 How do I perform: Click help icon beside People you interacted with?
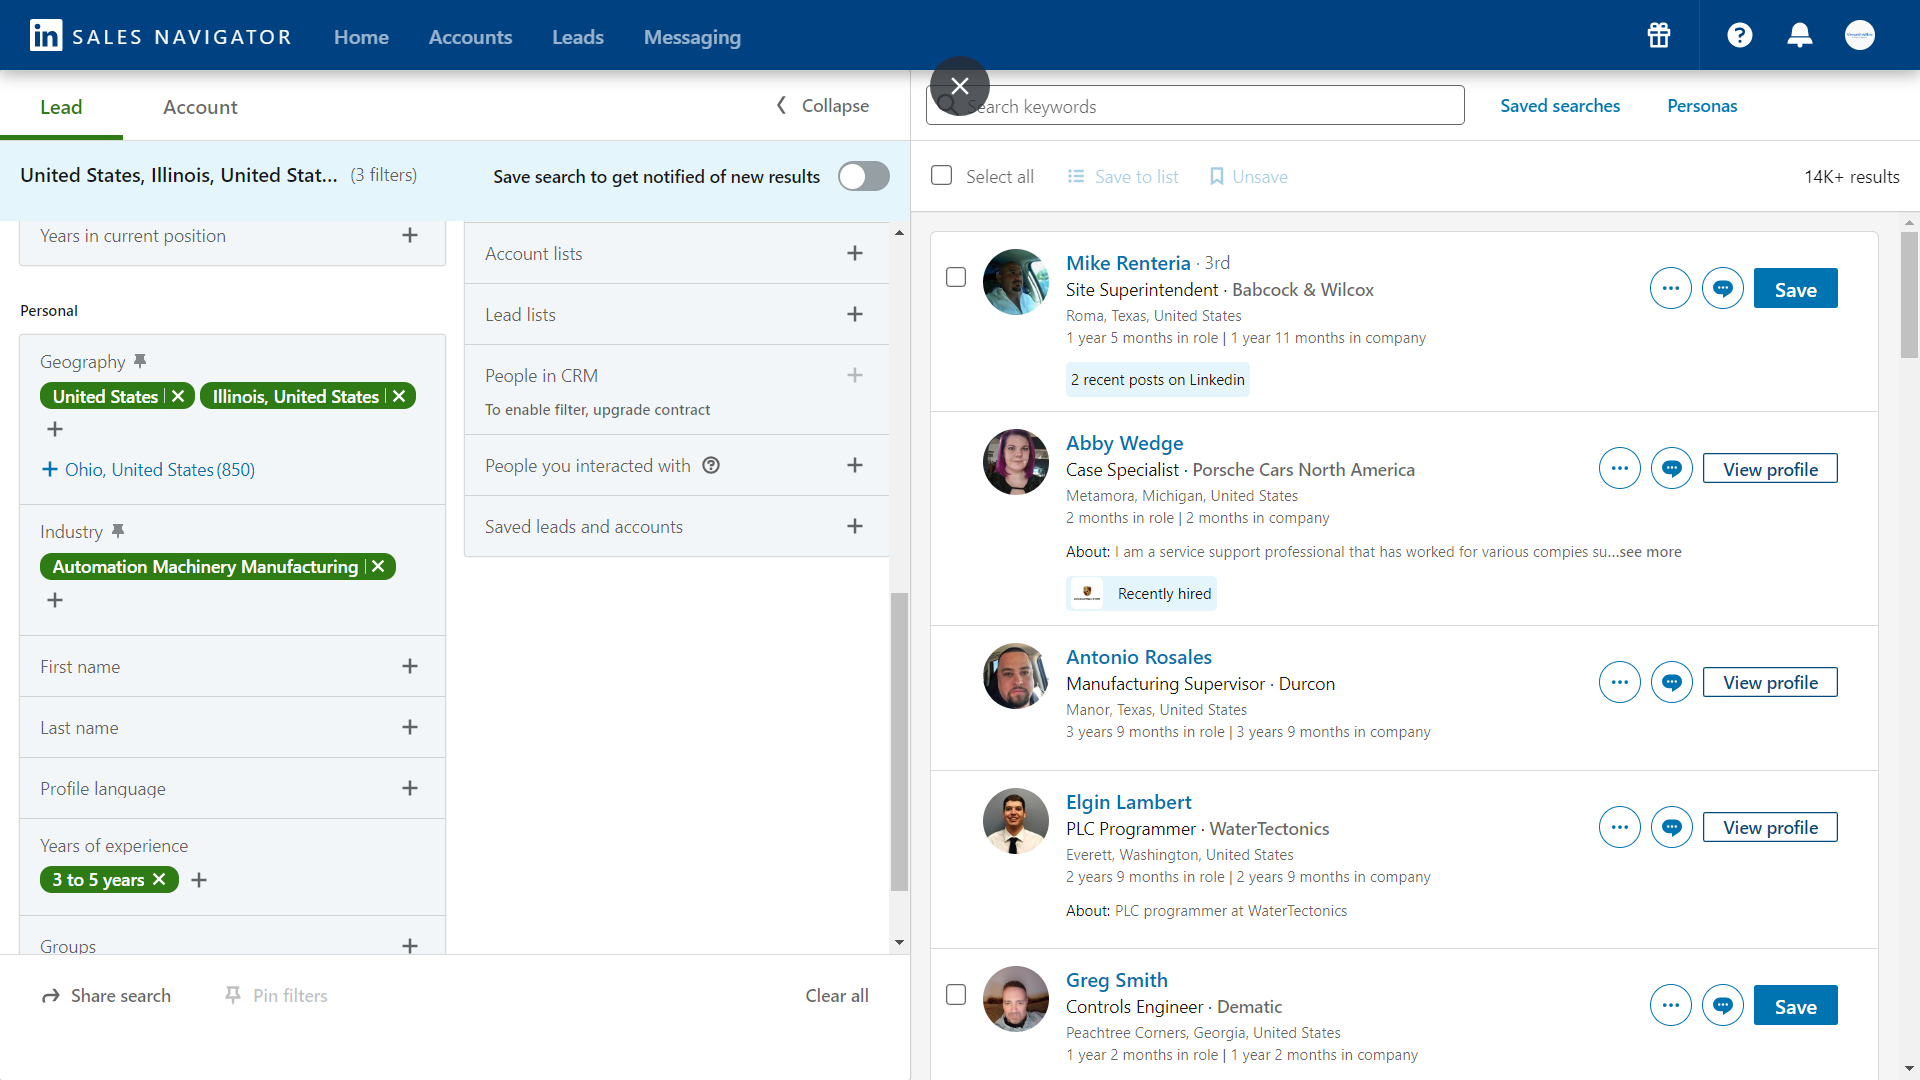pyautogui.click(x=711, y=465)
